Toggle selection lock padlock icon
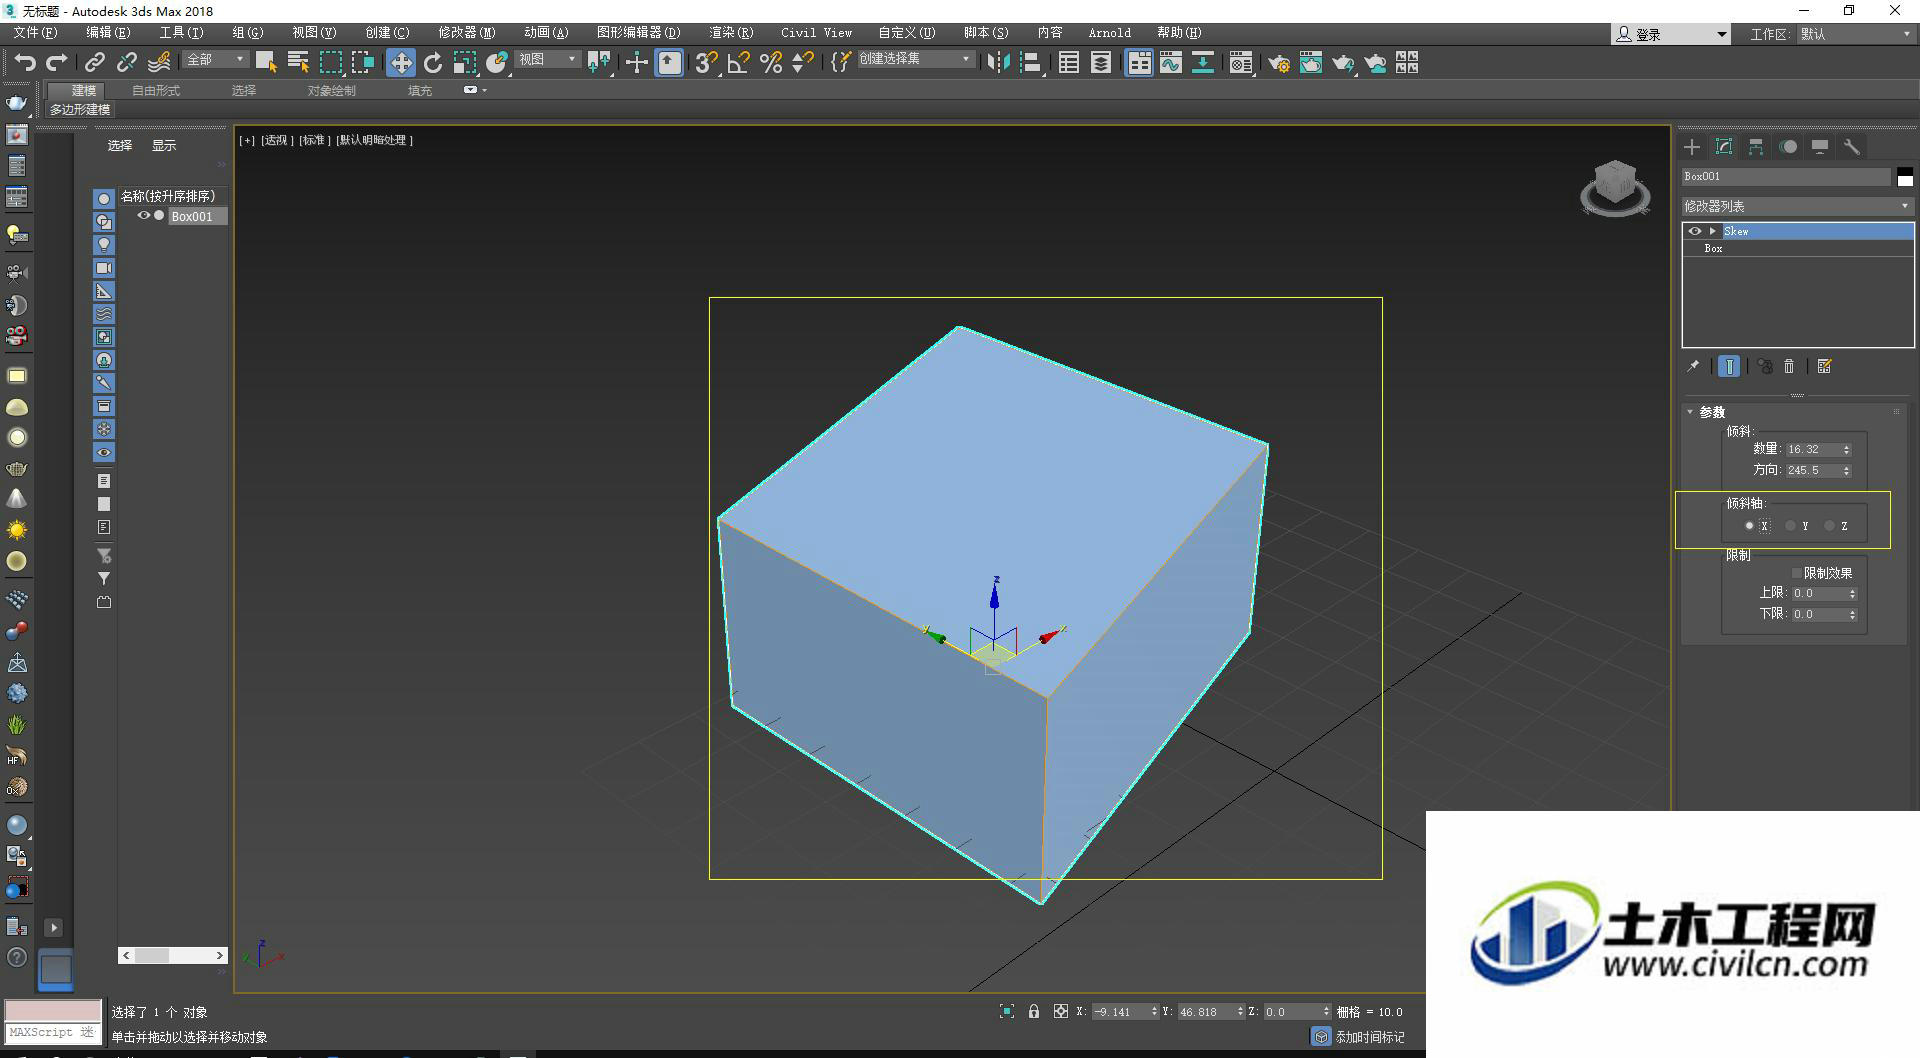This screenshot has height=1058, width=1920. point(1034,1012)
